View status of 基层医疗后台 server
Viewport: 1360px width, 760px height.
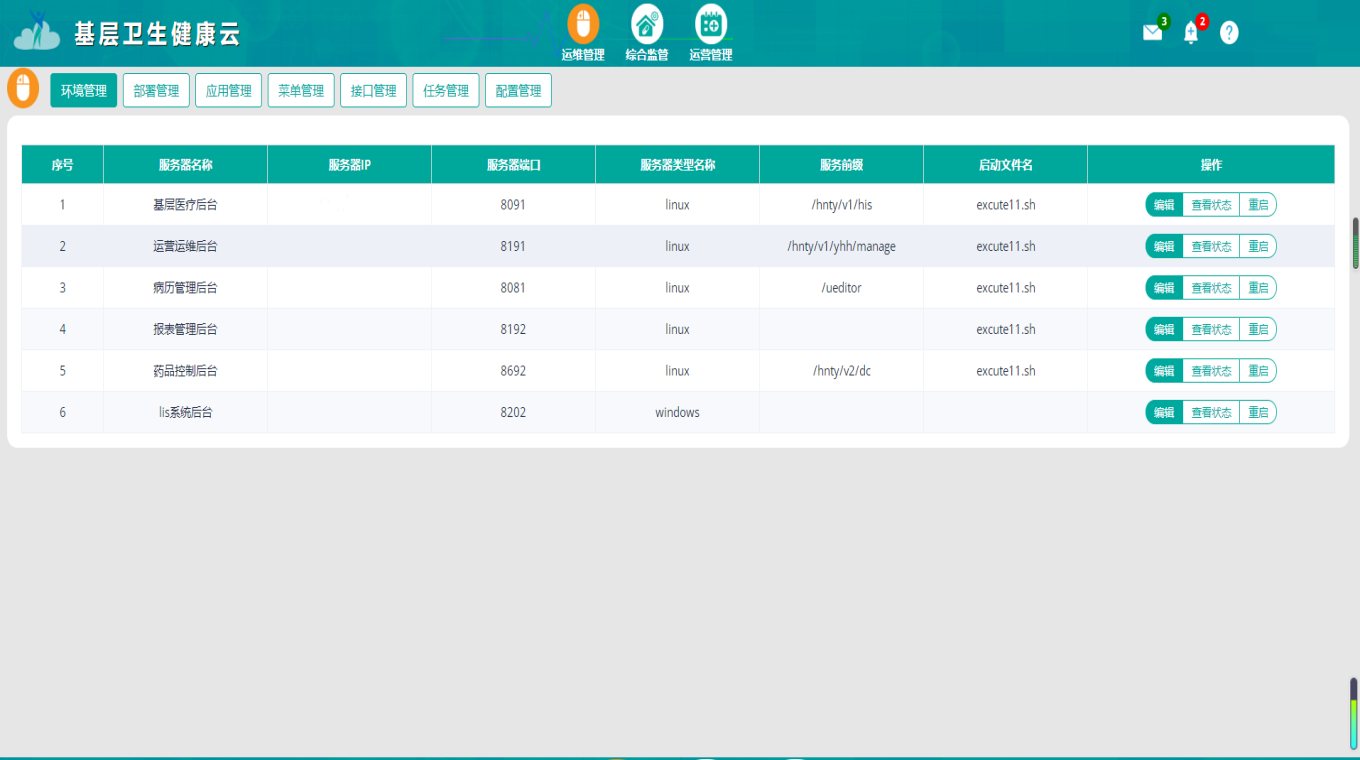point(1211,205)
